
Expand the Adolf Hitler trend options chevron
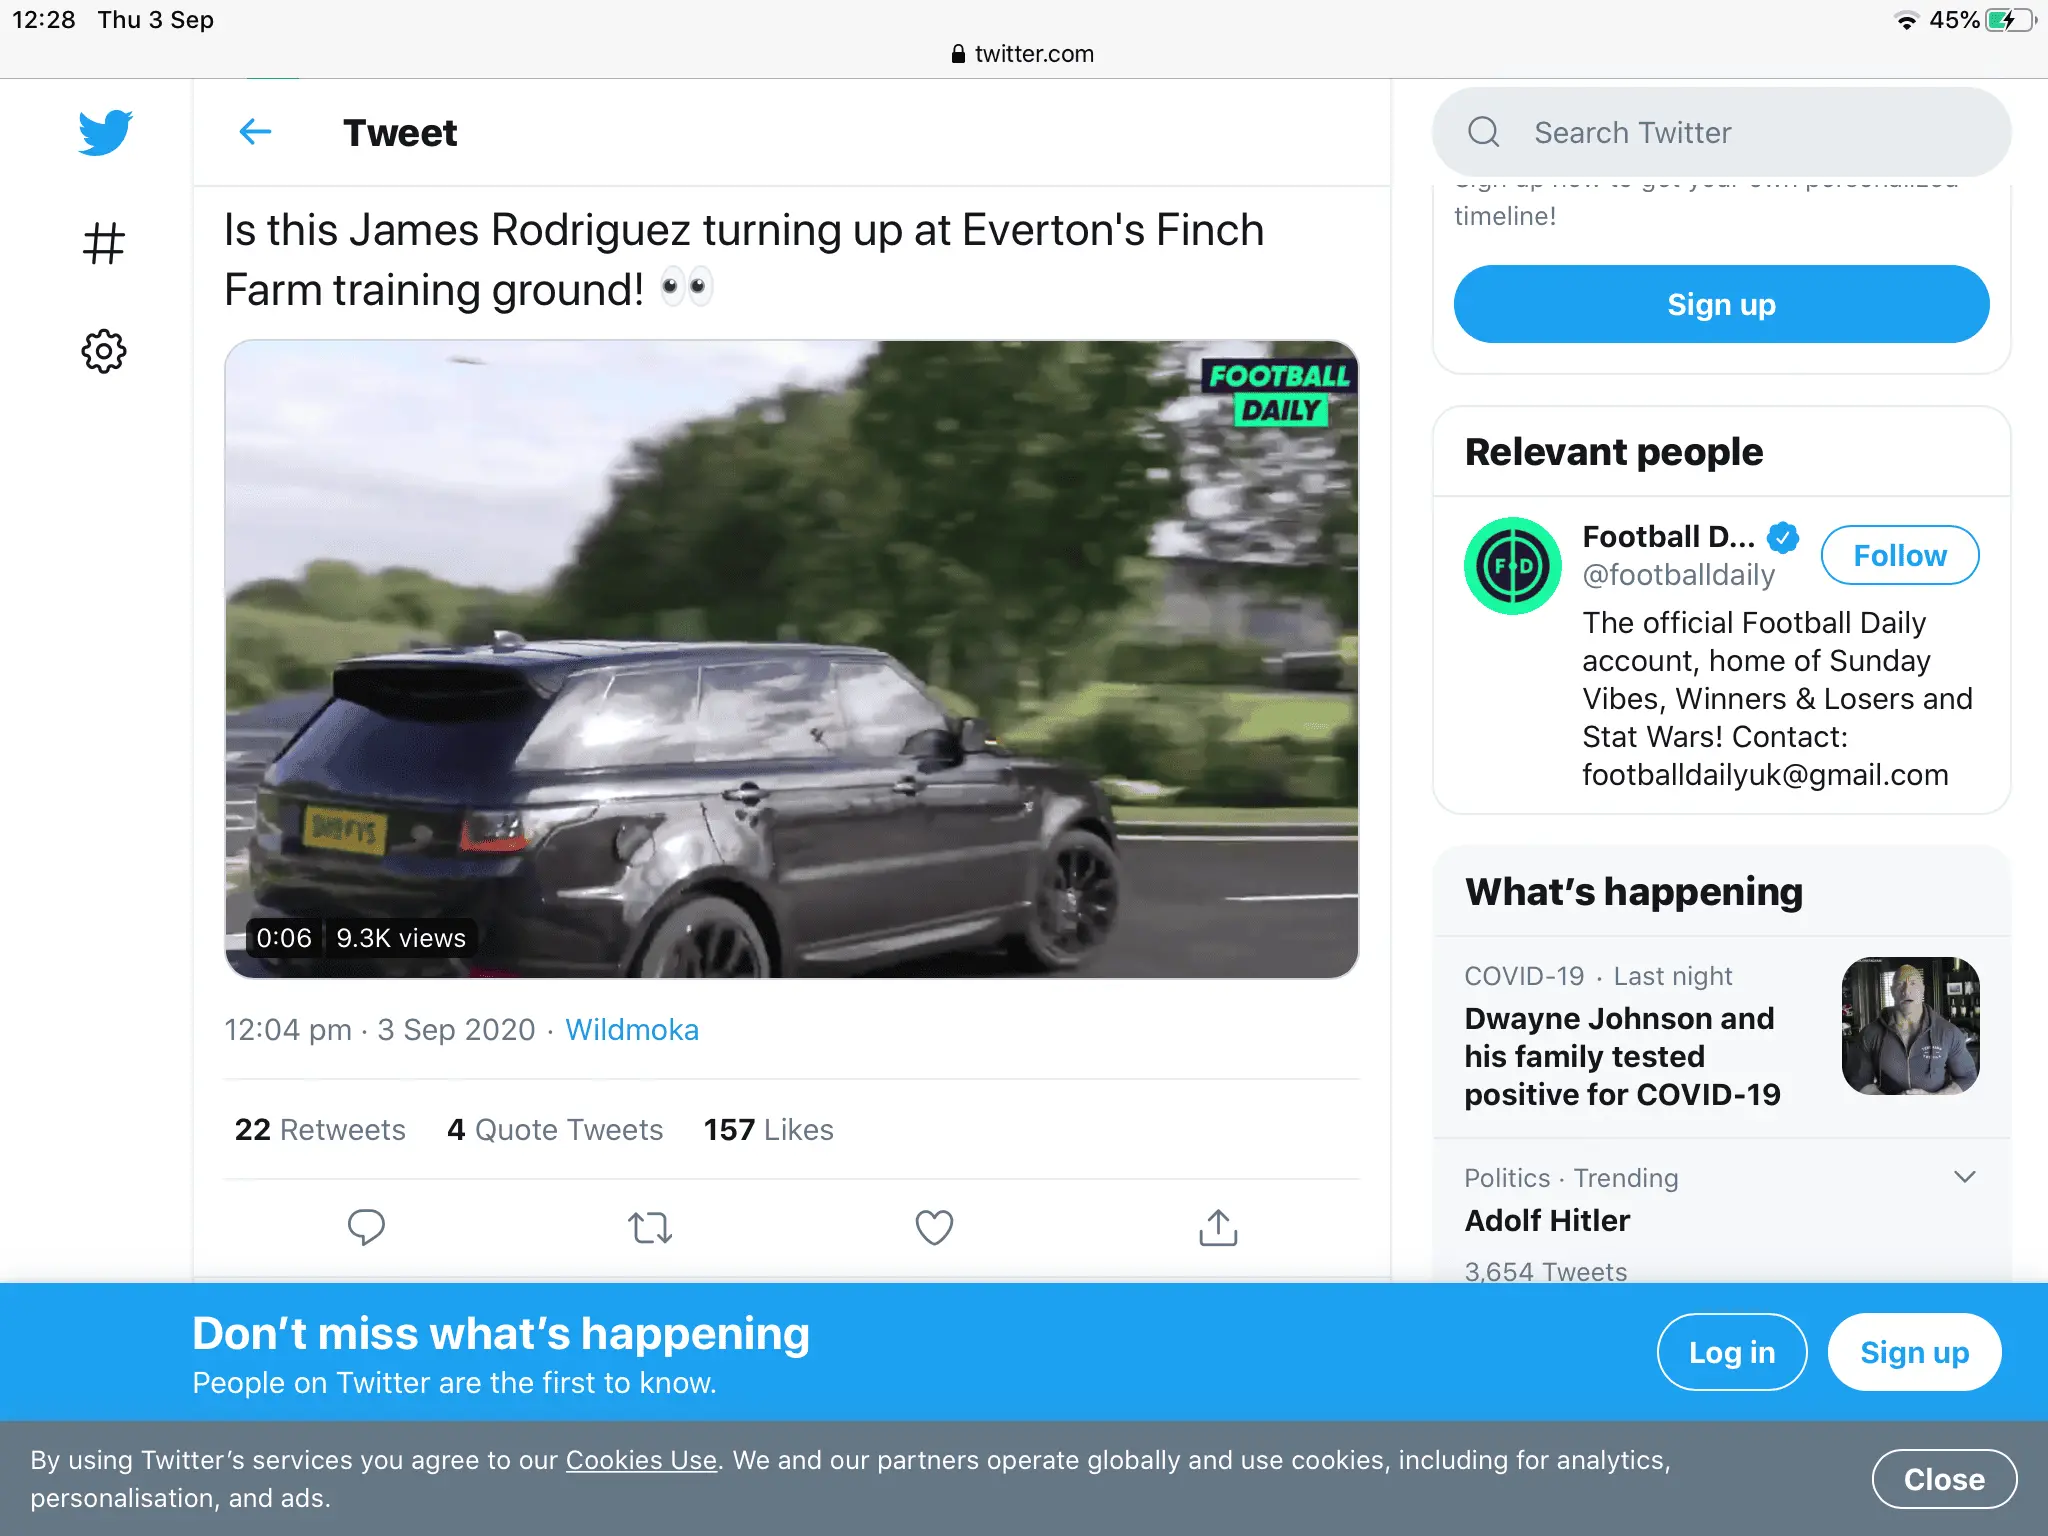click(x=1964, y=1177)
